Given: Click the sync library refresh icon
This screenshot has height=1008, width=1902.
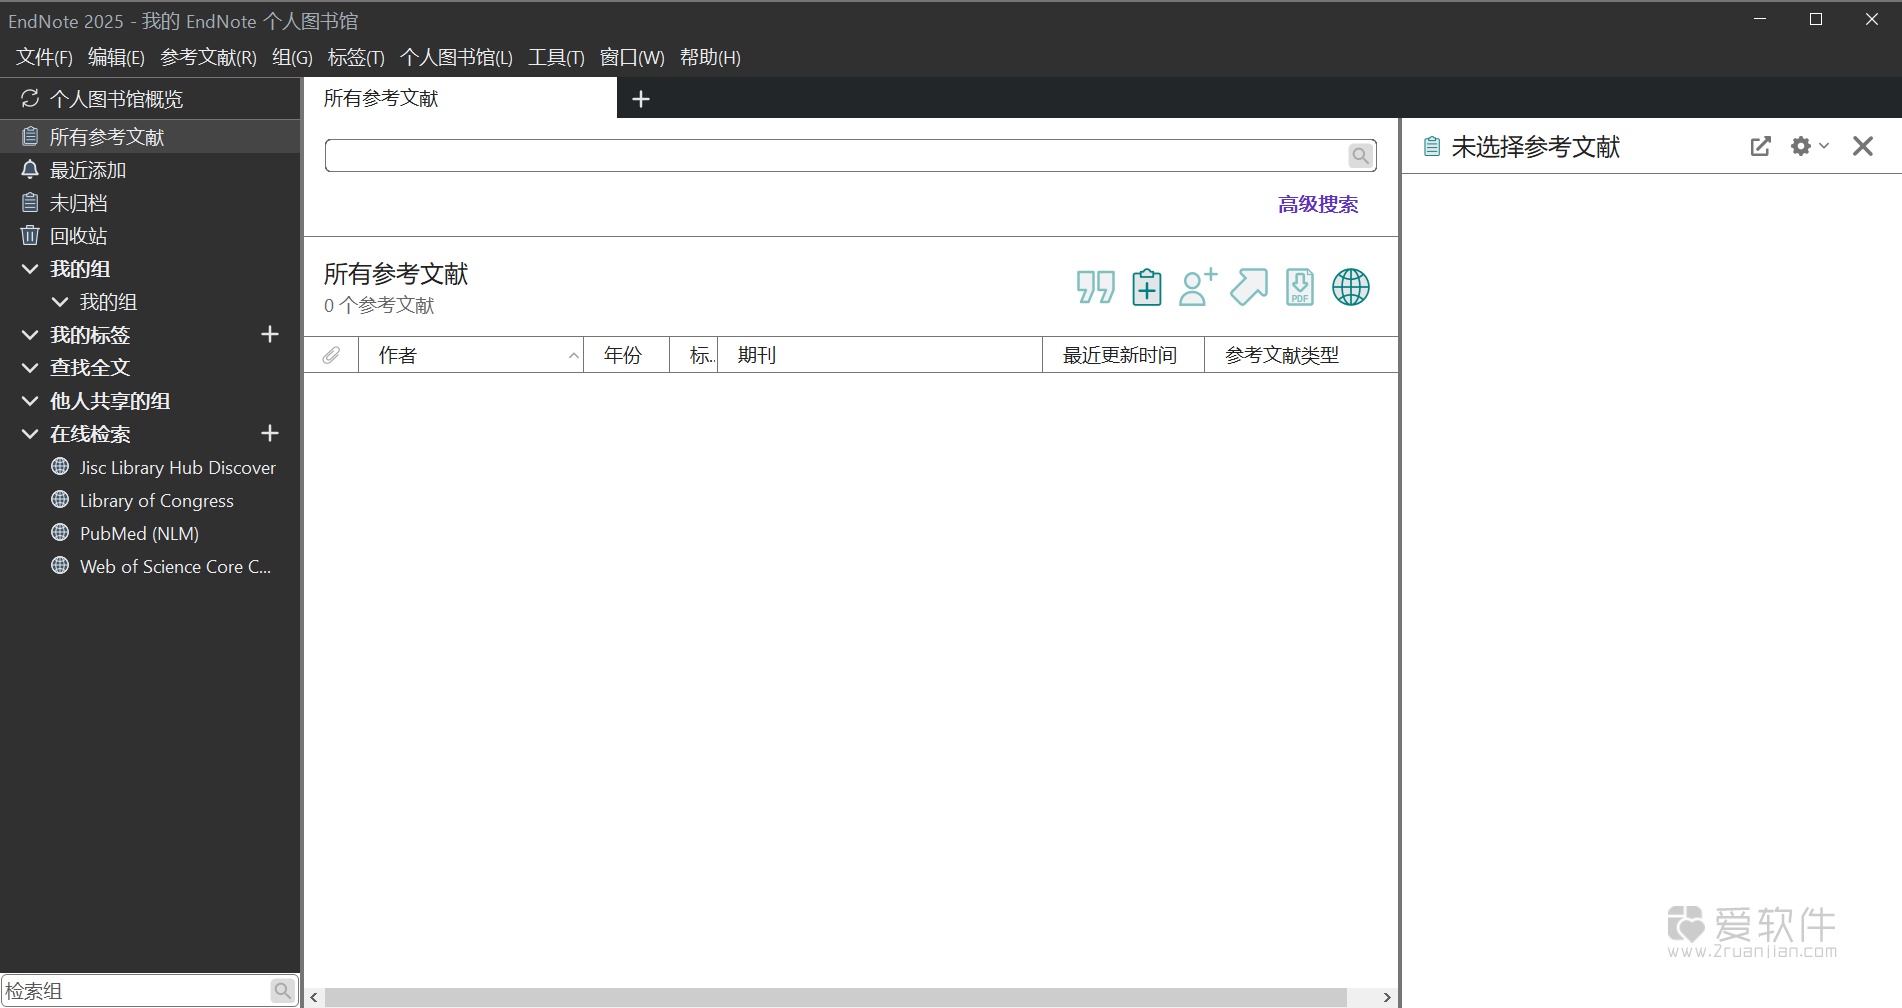Looking at the screenshot, I should [29, 98].
